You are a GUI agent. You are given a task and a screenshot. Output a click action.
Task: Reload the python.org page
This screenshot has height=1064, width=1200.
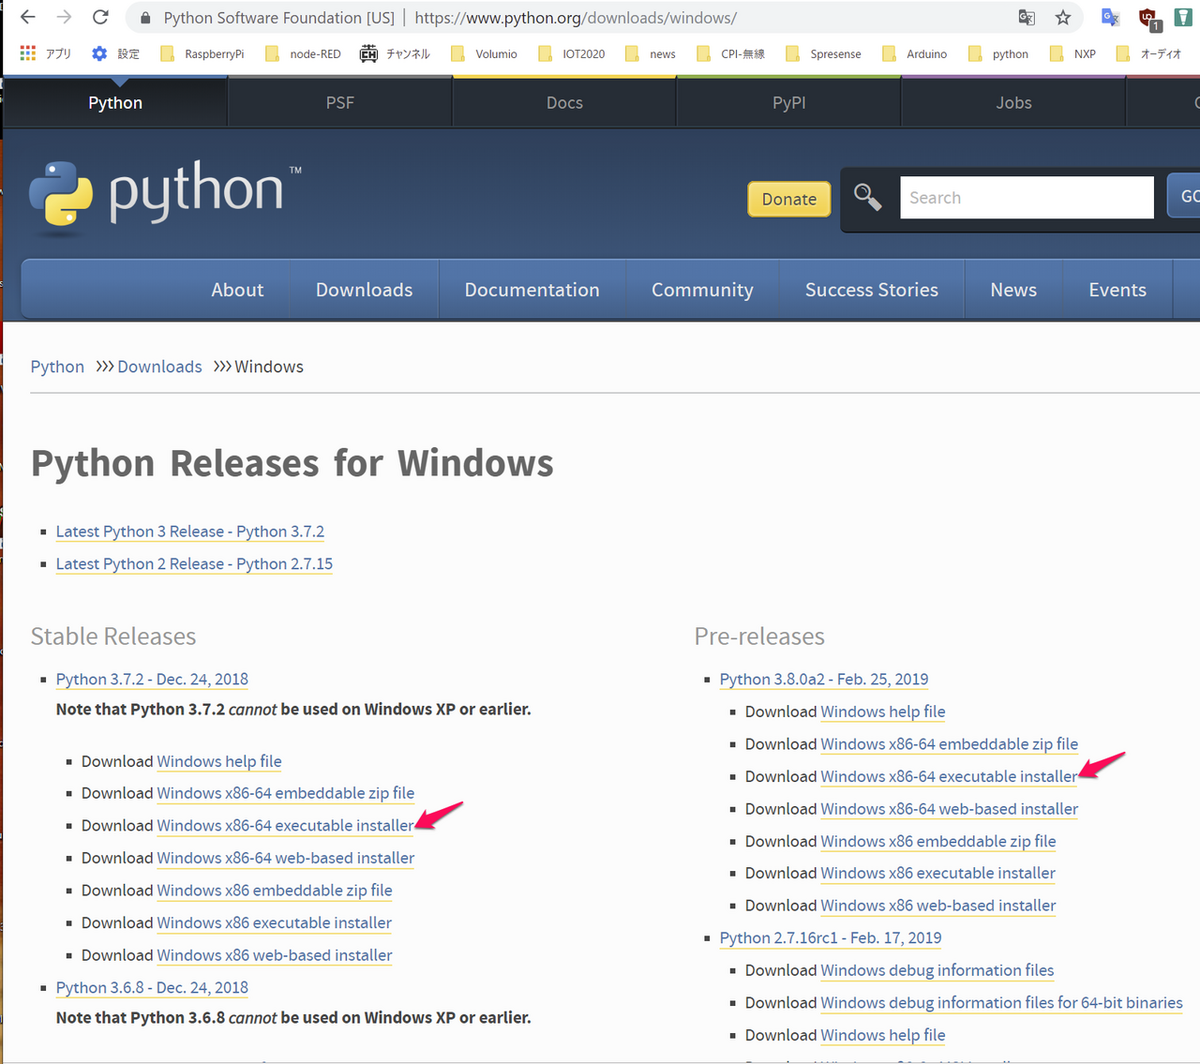(100, 17)
